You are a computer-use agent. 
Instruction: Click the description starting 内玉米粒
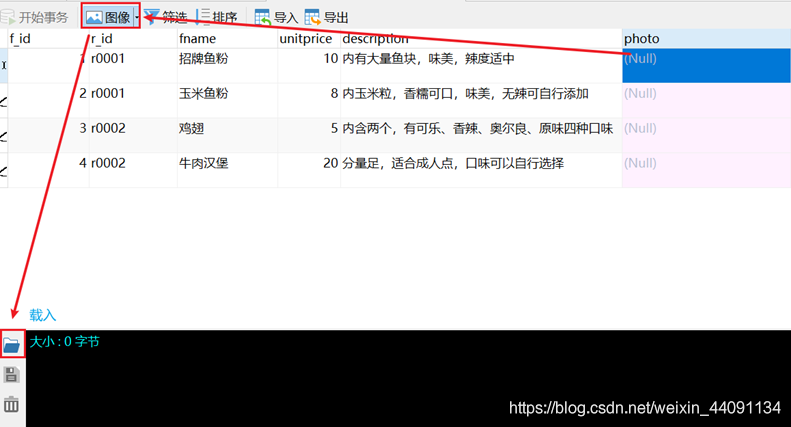point(481,100)
